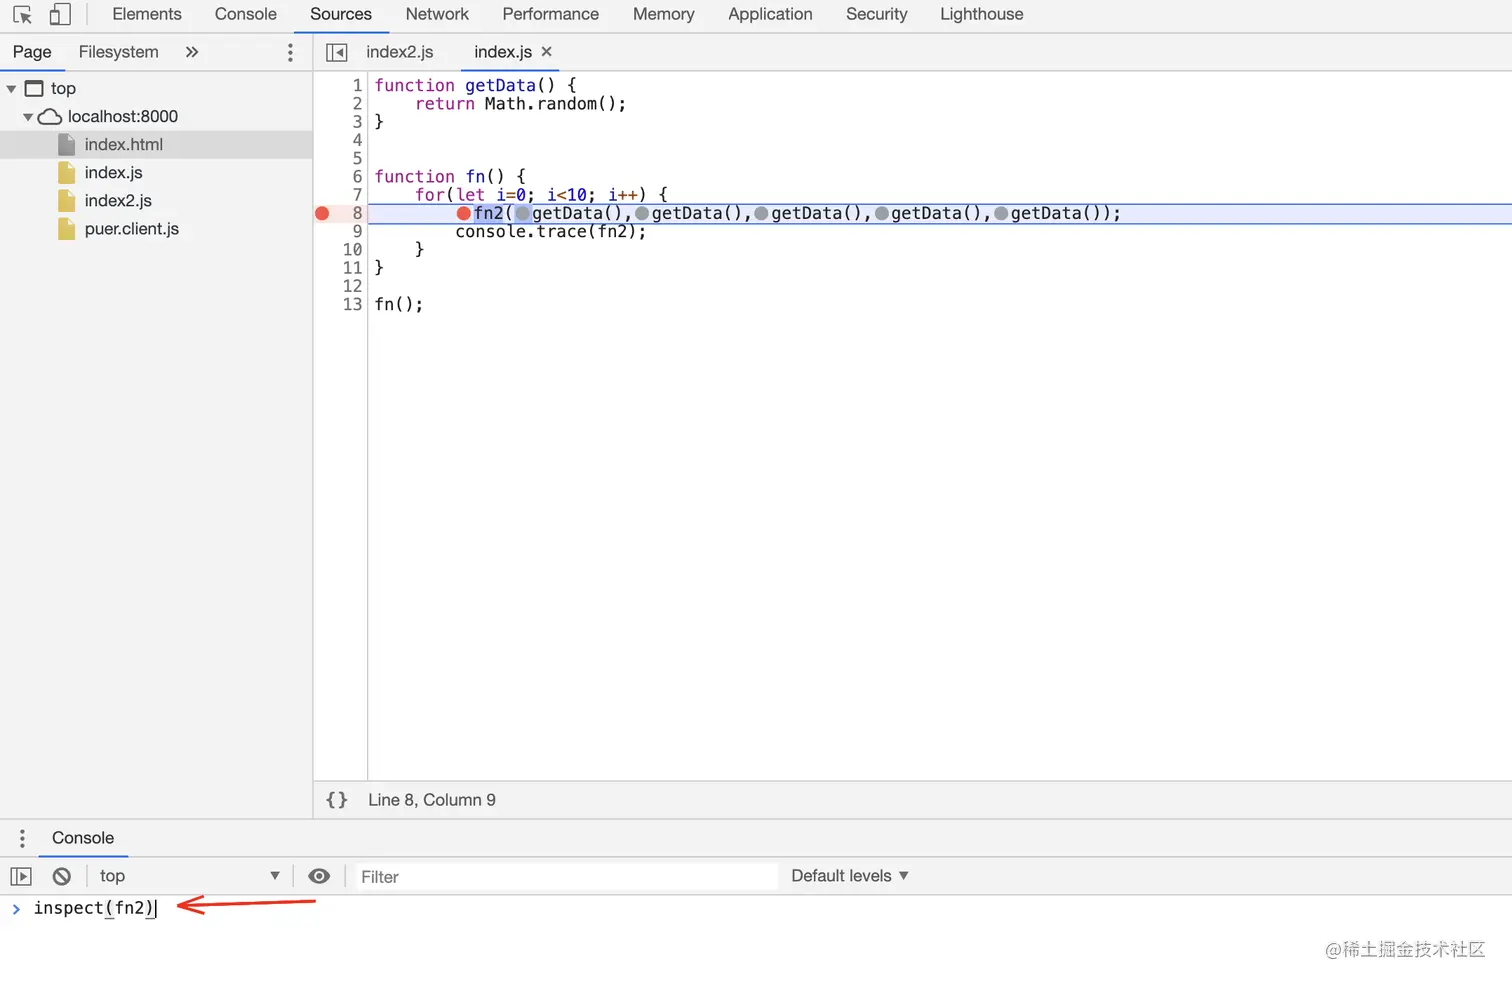Open the Default levels dropdown
1512x986 pixels.
pos(850,876)
